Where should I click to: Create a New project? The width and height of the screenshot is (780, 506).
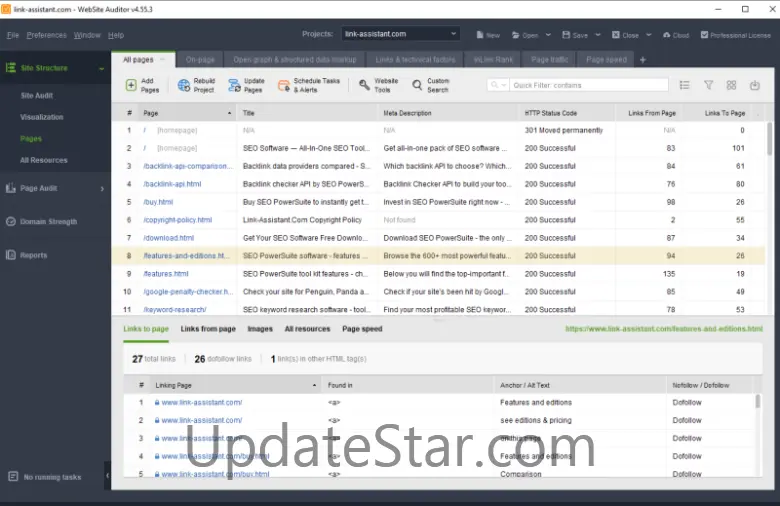pos(488,35)
